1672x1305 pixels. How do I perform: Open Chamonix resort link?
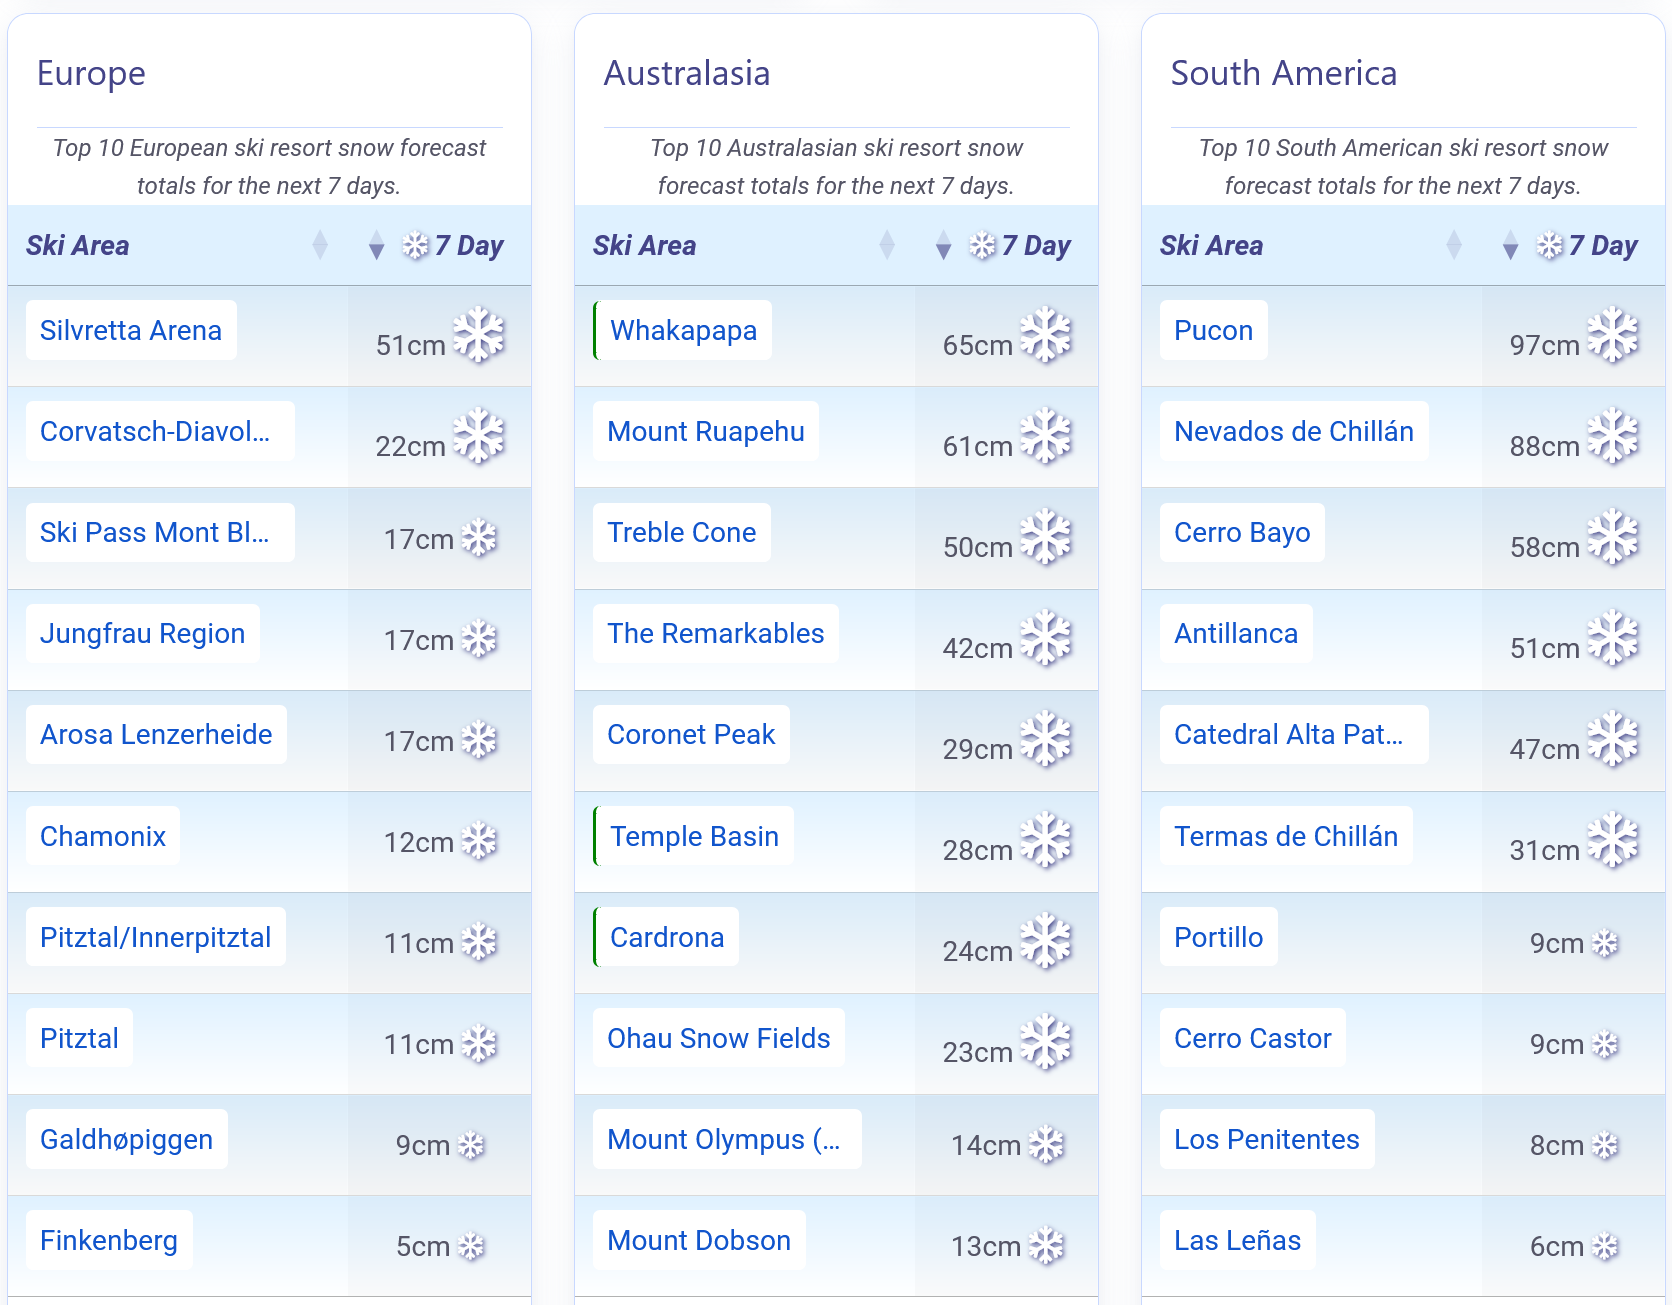(x=103, y=836)
